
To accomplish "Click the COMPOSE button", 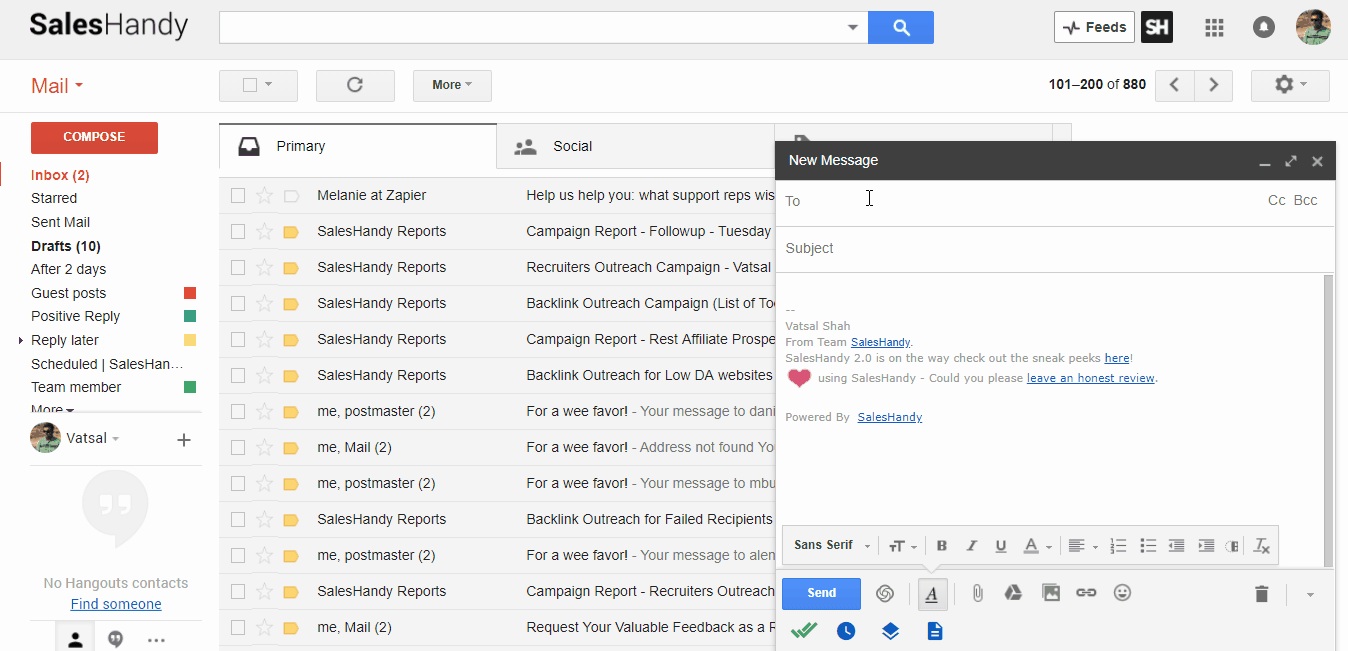I will (94, 137).
